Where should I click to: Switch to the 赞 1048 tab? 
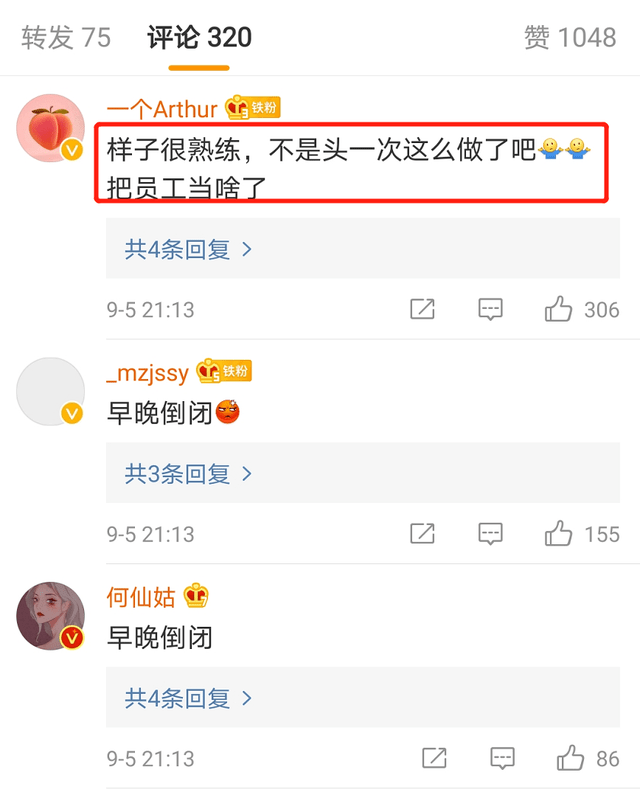click(570, 37)
